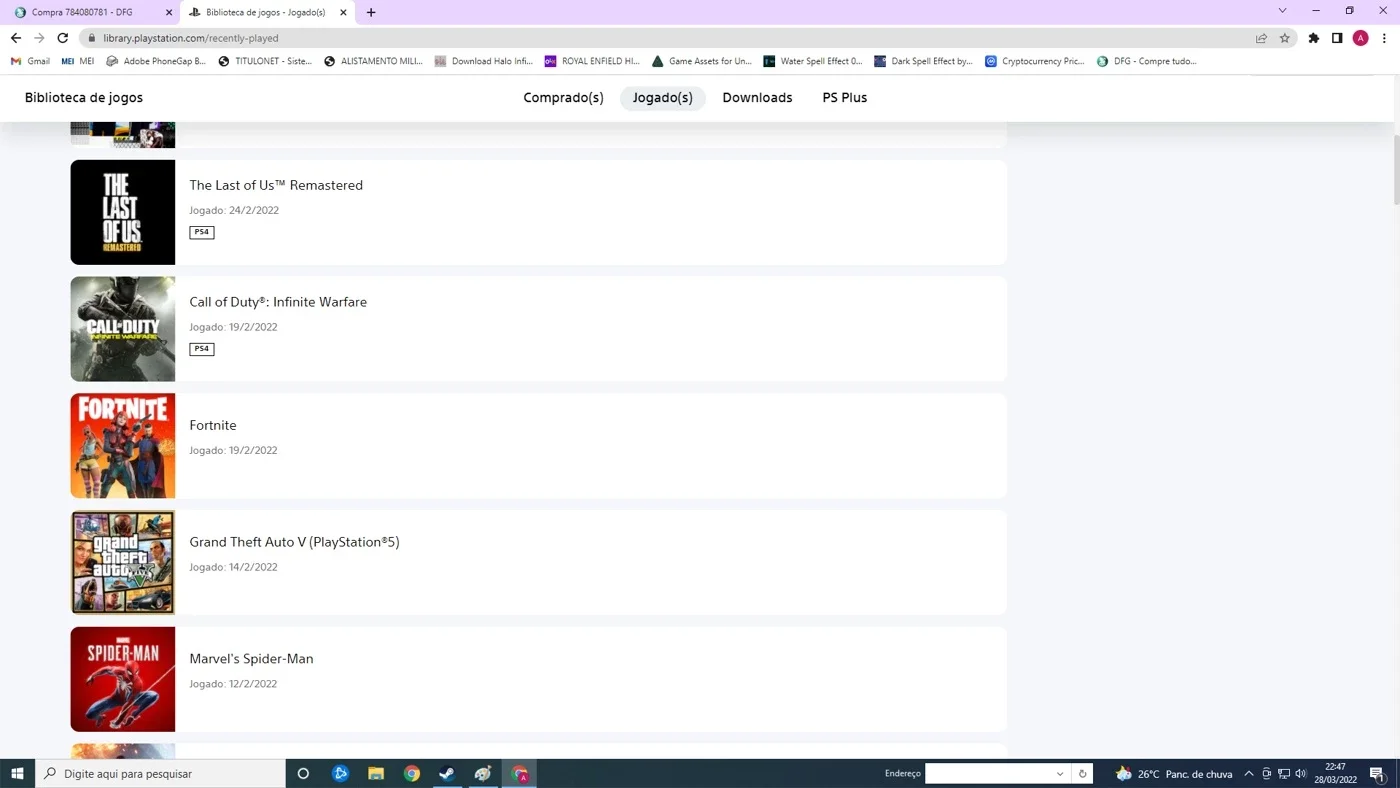The image size is (1400, 788).
Task: Click in the Windows taskbar search box
Action: (x=161, y=773)
